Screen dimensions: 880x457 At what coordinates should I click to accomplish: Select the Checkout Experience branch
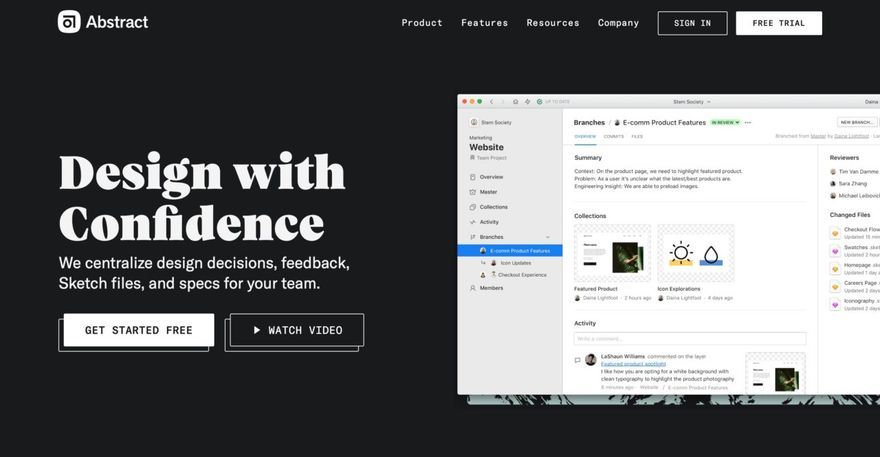522,275
